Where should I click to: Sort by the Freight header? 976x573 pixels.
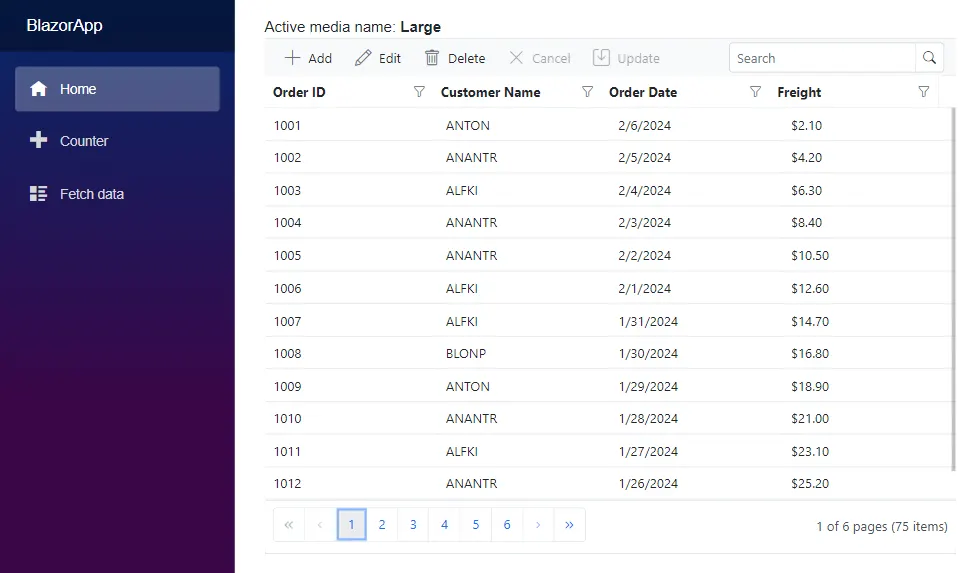tap(799, 92)
